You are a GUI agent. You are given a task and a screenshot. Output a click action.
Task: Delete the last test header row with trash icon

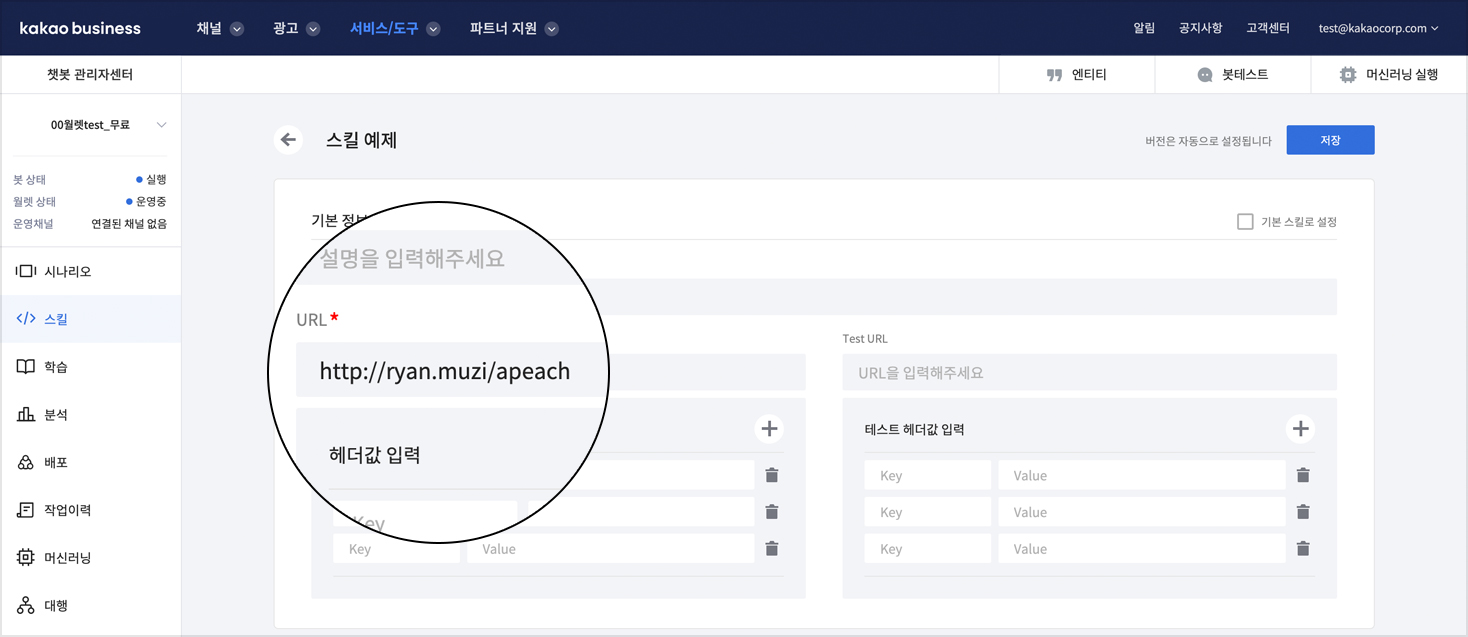(1303, 549)
